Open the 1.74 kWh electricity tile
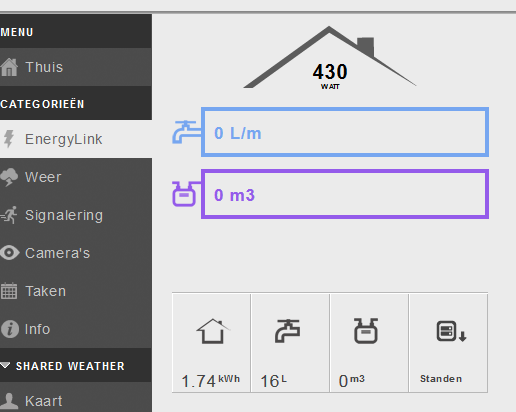Image resolution: width=516 pixels, height=412 pixels. coord(211,343)
